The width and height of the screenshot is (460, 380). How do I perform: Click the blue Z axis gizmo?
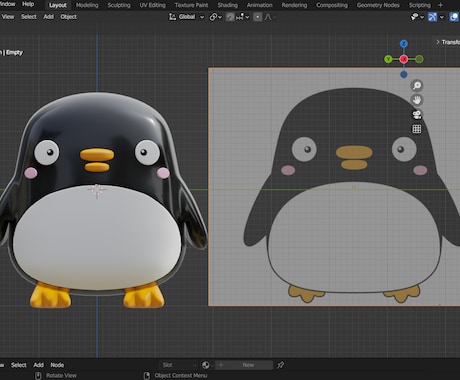pos(404,44)
